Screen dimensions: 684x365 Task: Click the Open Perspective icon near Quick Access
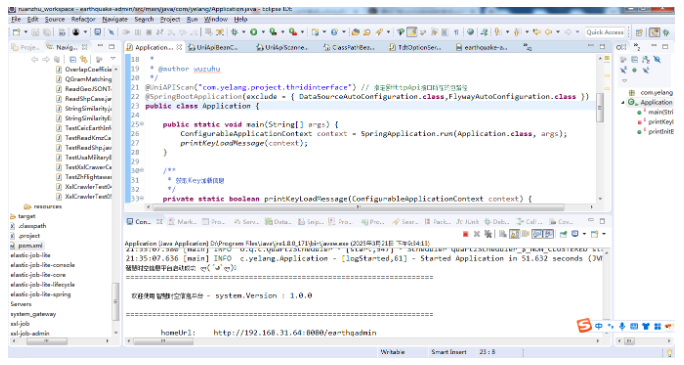(639, 32)
